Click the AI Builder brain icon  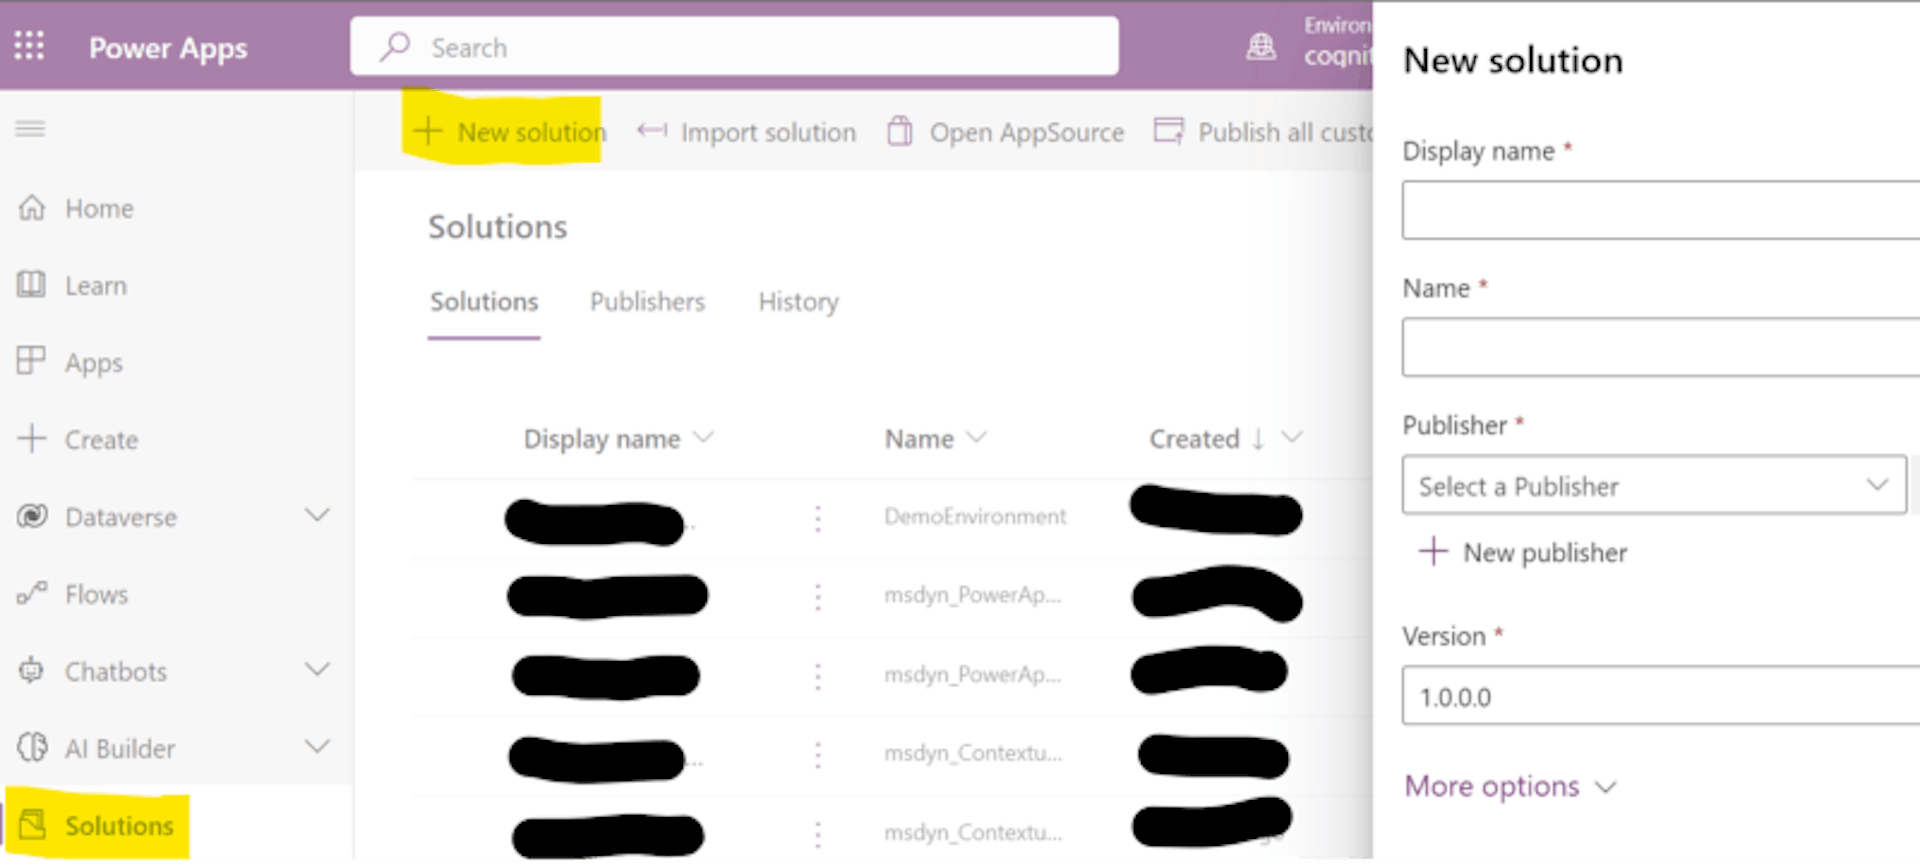(x=32, y=747)
